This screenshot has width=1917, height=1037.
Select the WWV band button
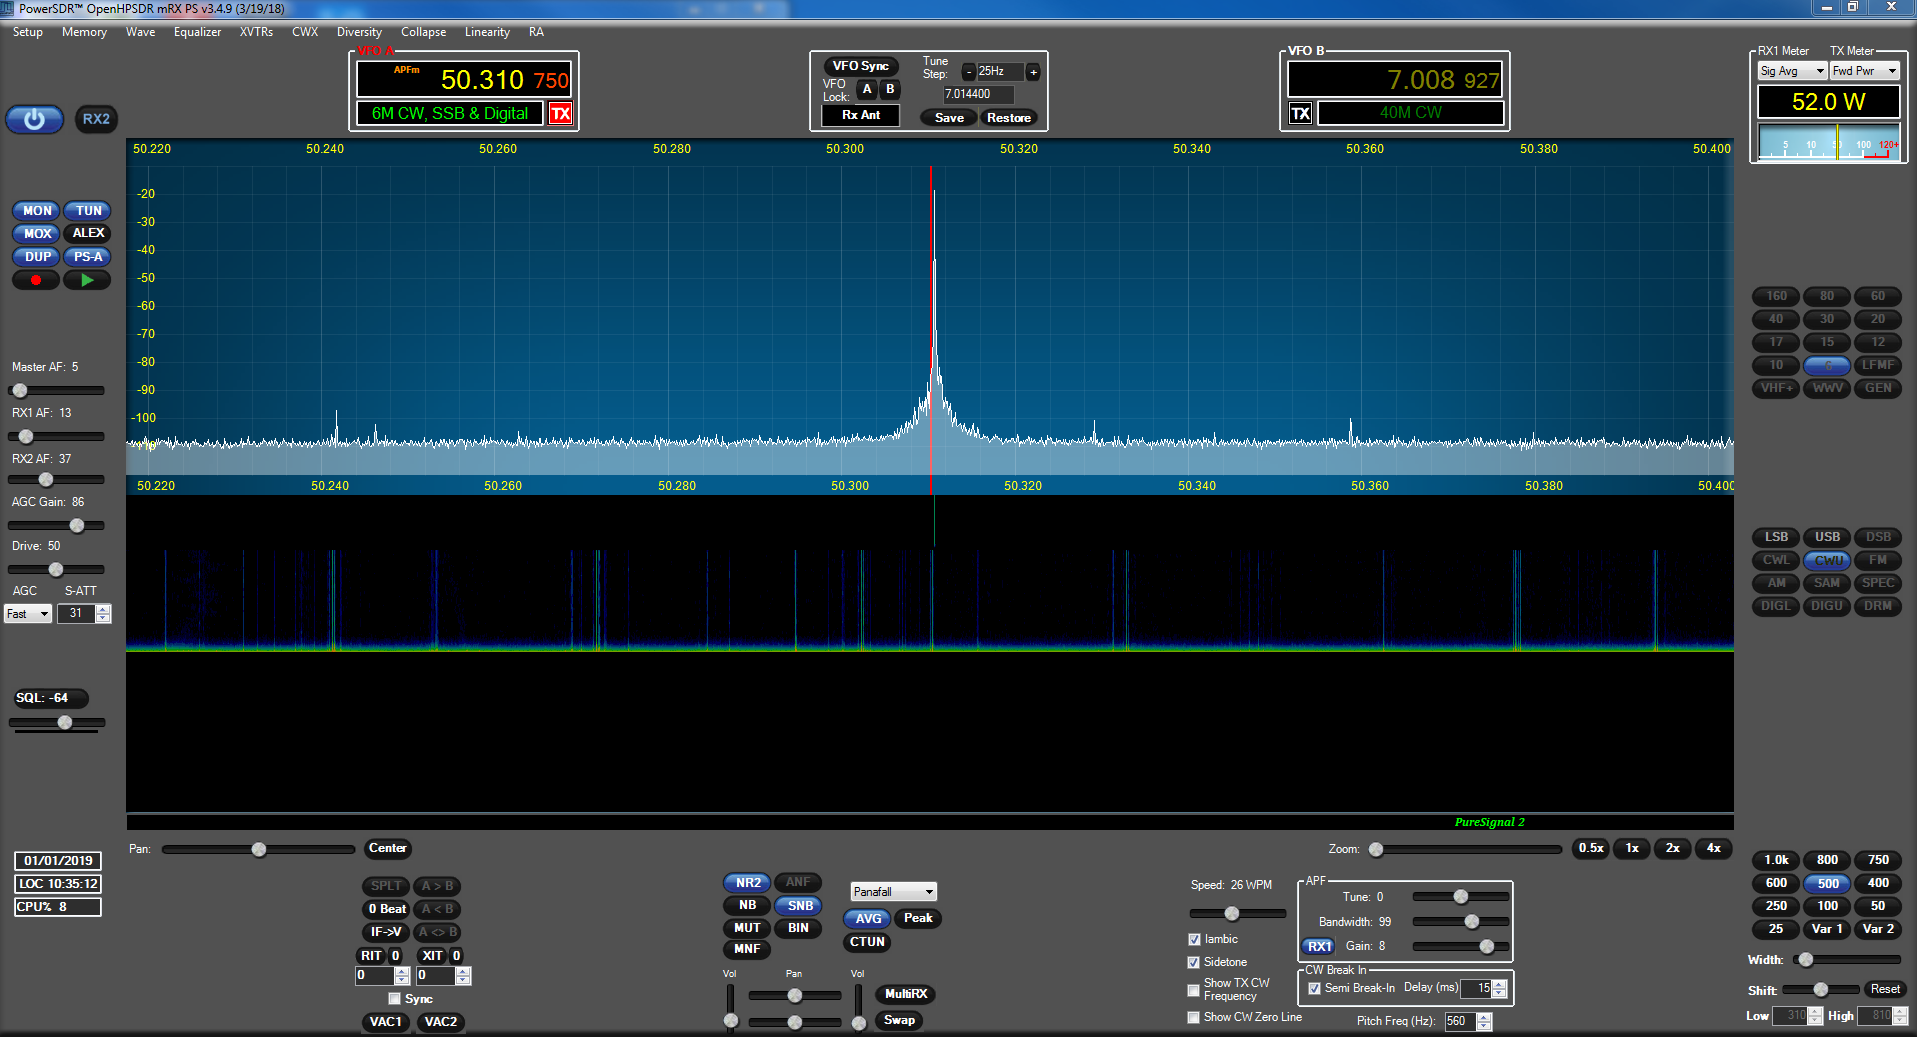coord(1827,388)
